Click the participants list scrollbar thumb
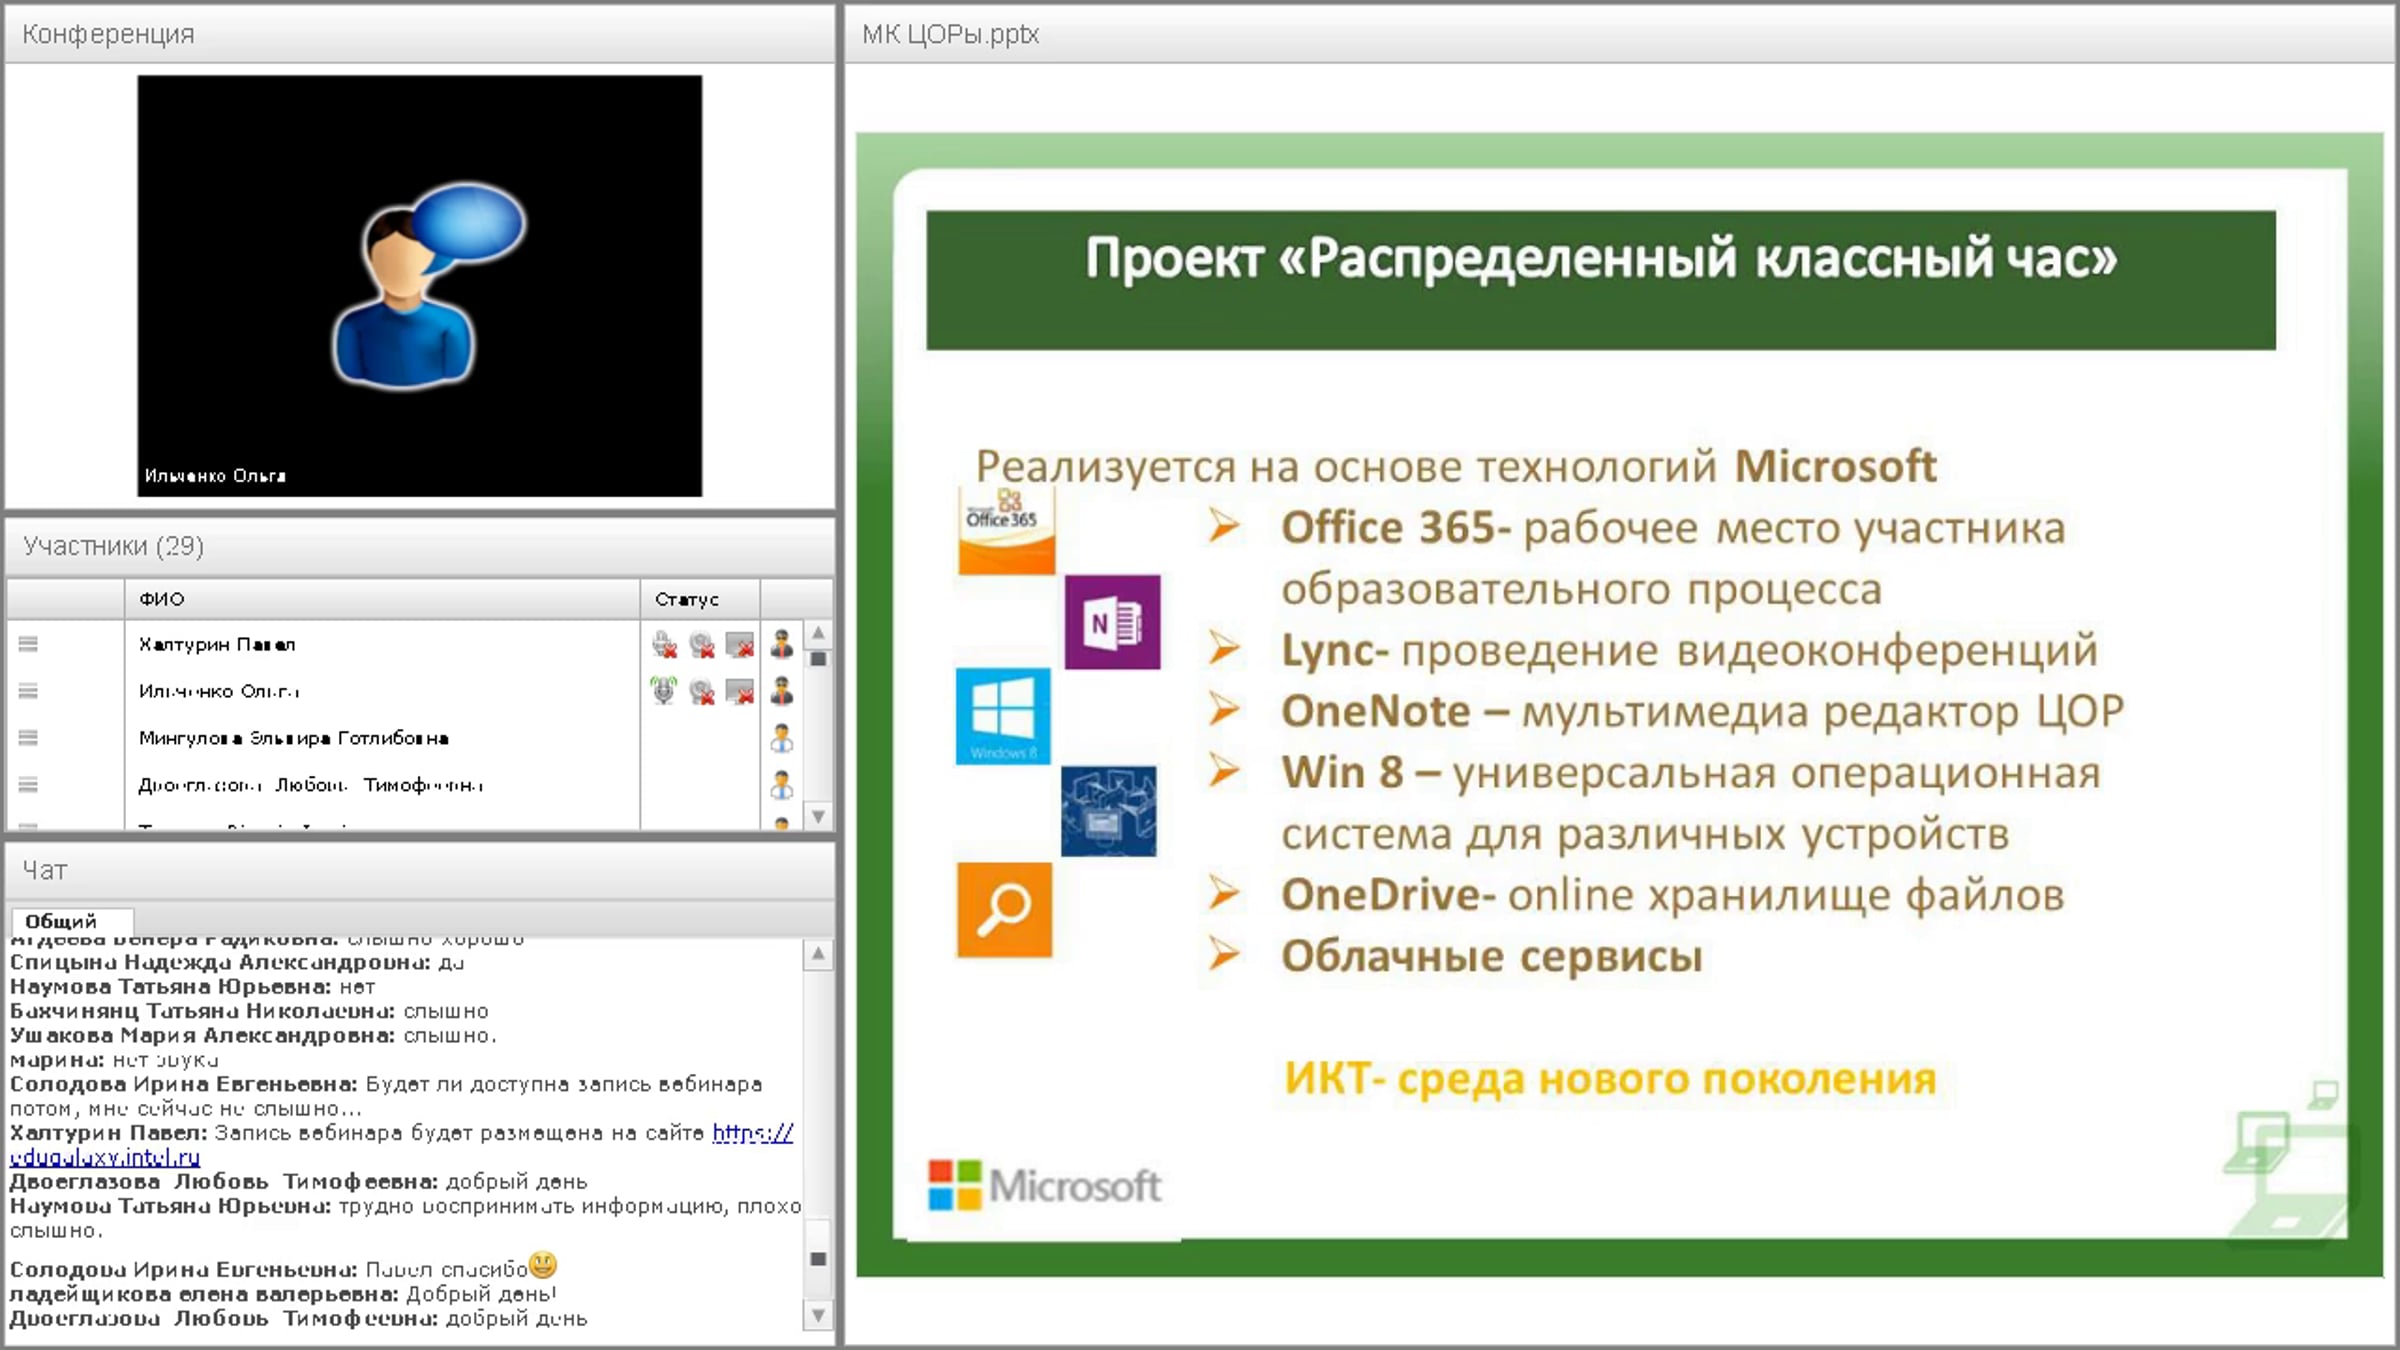 pos(818,659)
